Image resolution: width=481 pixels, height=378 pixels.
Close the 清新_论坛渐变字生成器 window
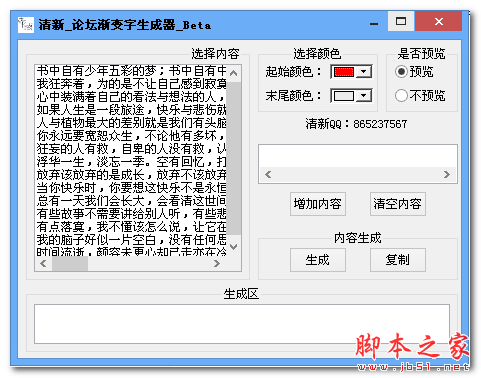(x=439, y=21)
